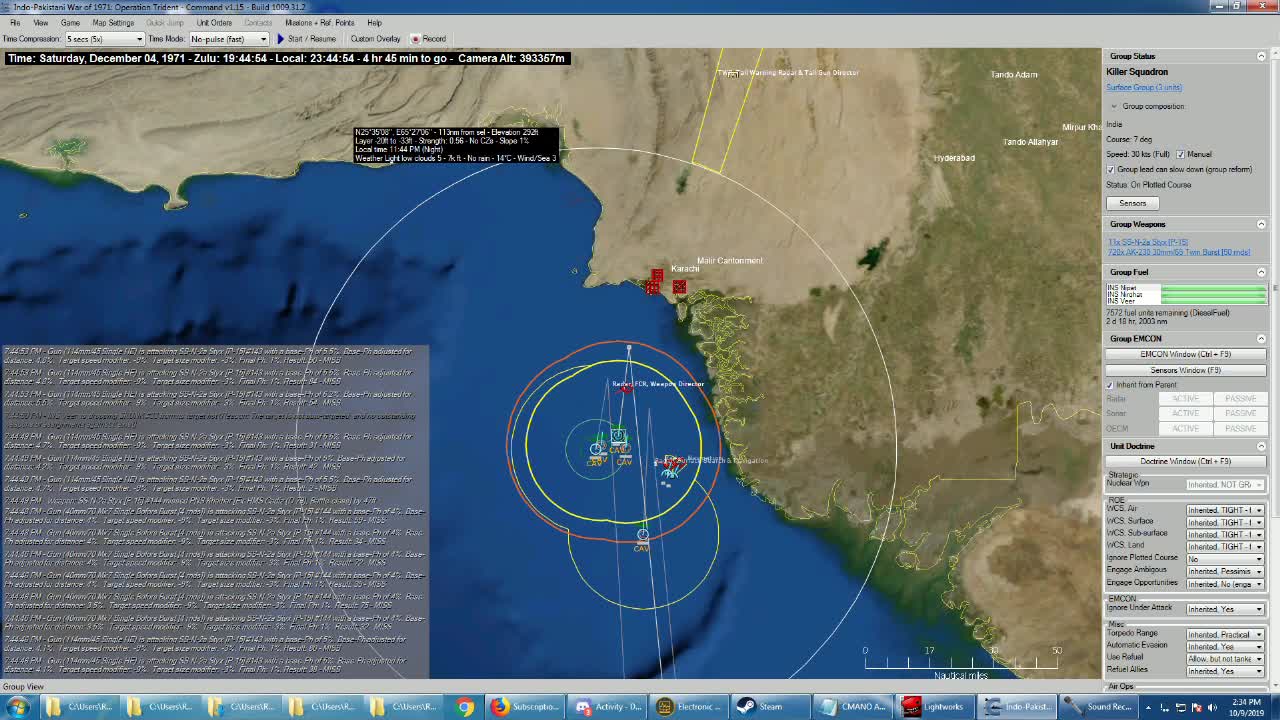This screenshot has height=720, width=1280.
Task: Open the CMANO taskbar window
Action: point(852,706)
